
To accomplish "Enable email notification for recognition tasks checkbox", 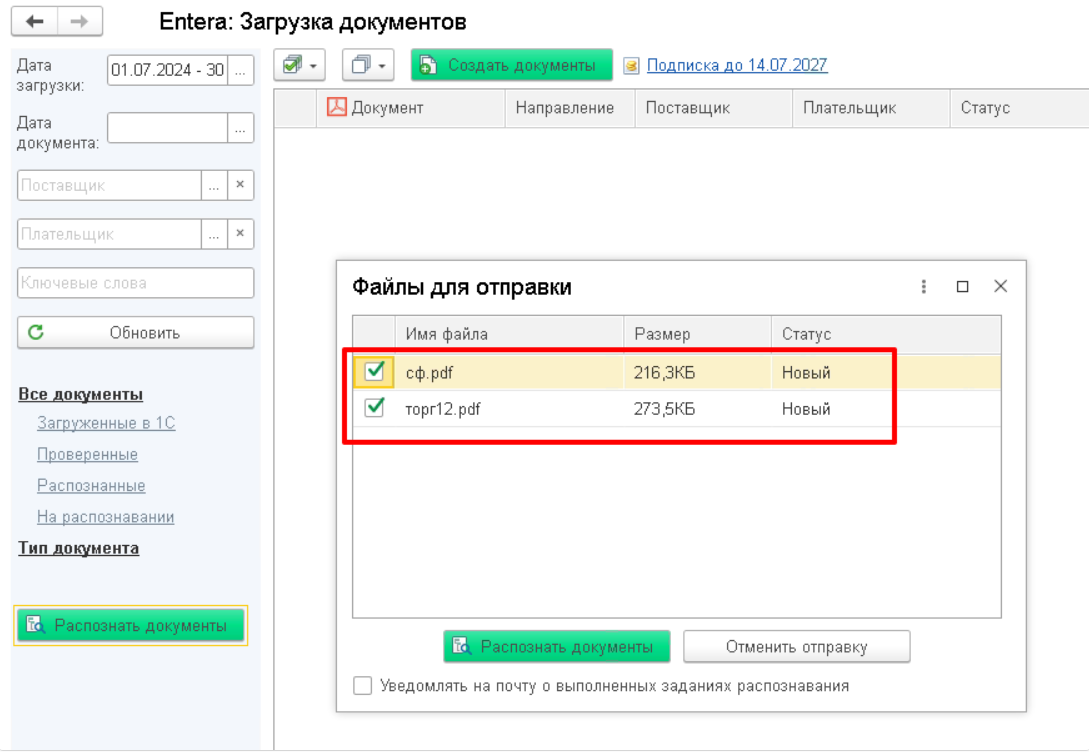I will point(363,686).
